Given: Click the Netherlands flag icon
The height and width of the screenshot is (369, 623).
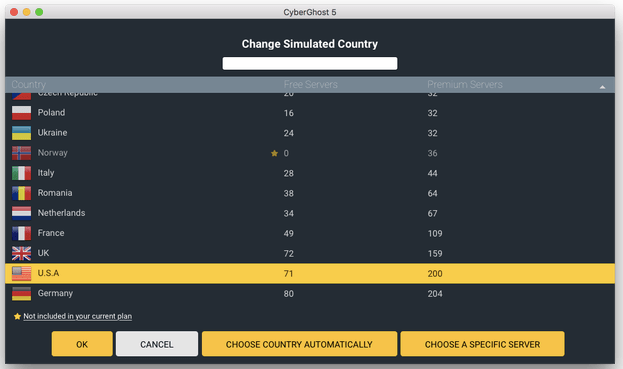Looking at the screenshot, I should (21, 213).
